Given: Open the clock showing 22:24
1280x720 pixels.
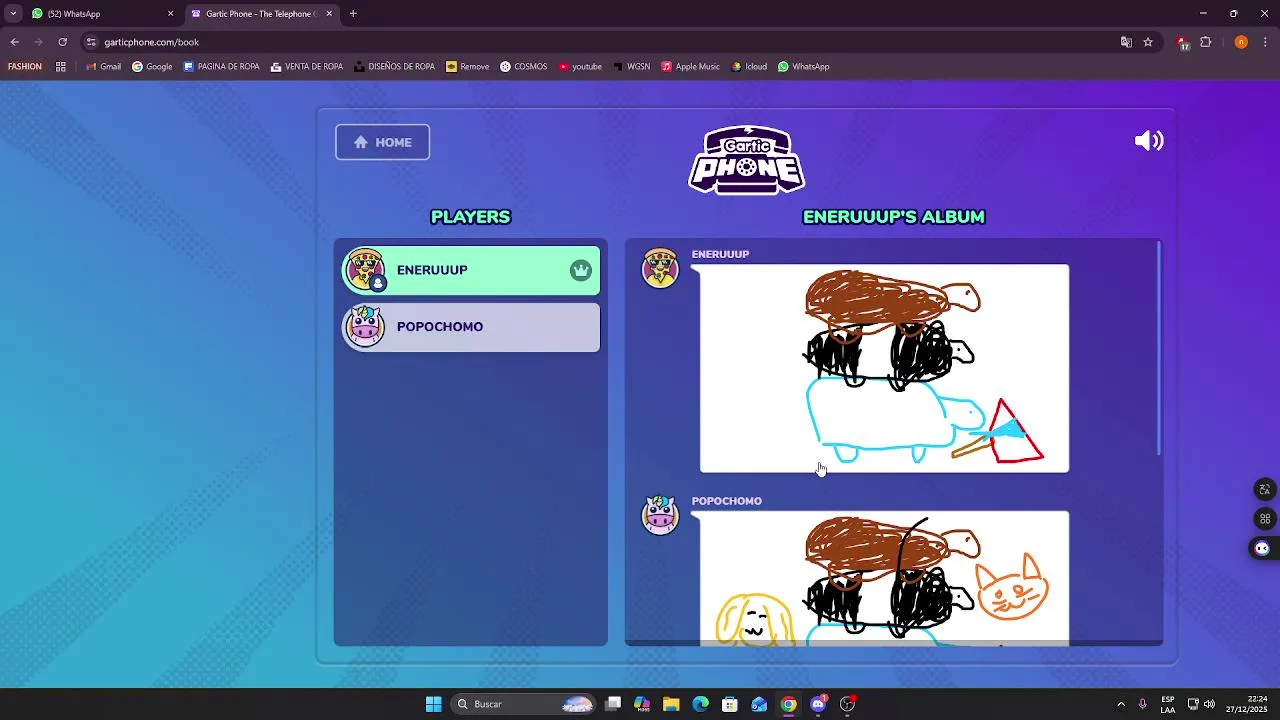Looking at the screenshot, I should (x=1249, y=704).
